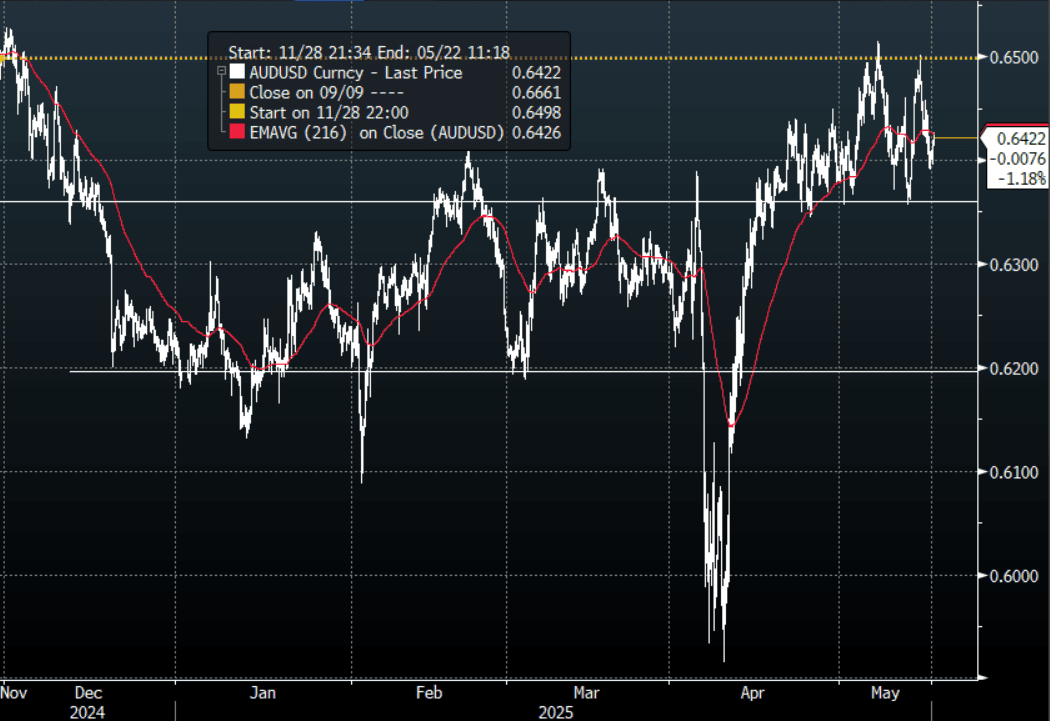
Task: Click the yellow Start on 11/28 swatch
Action: pyautogui.click(x=237, y=112)
